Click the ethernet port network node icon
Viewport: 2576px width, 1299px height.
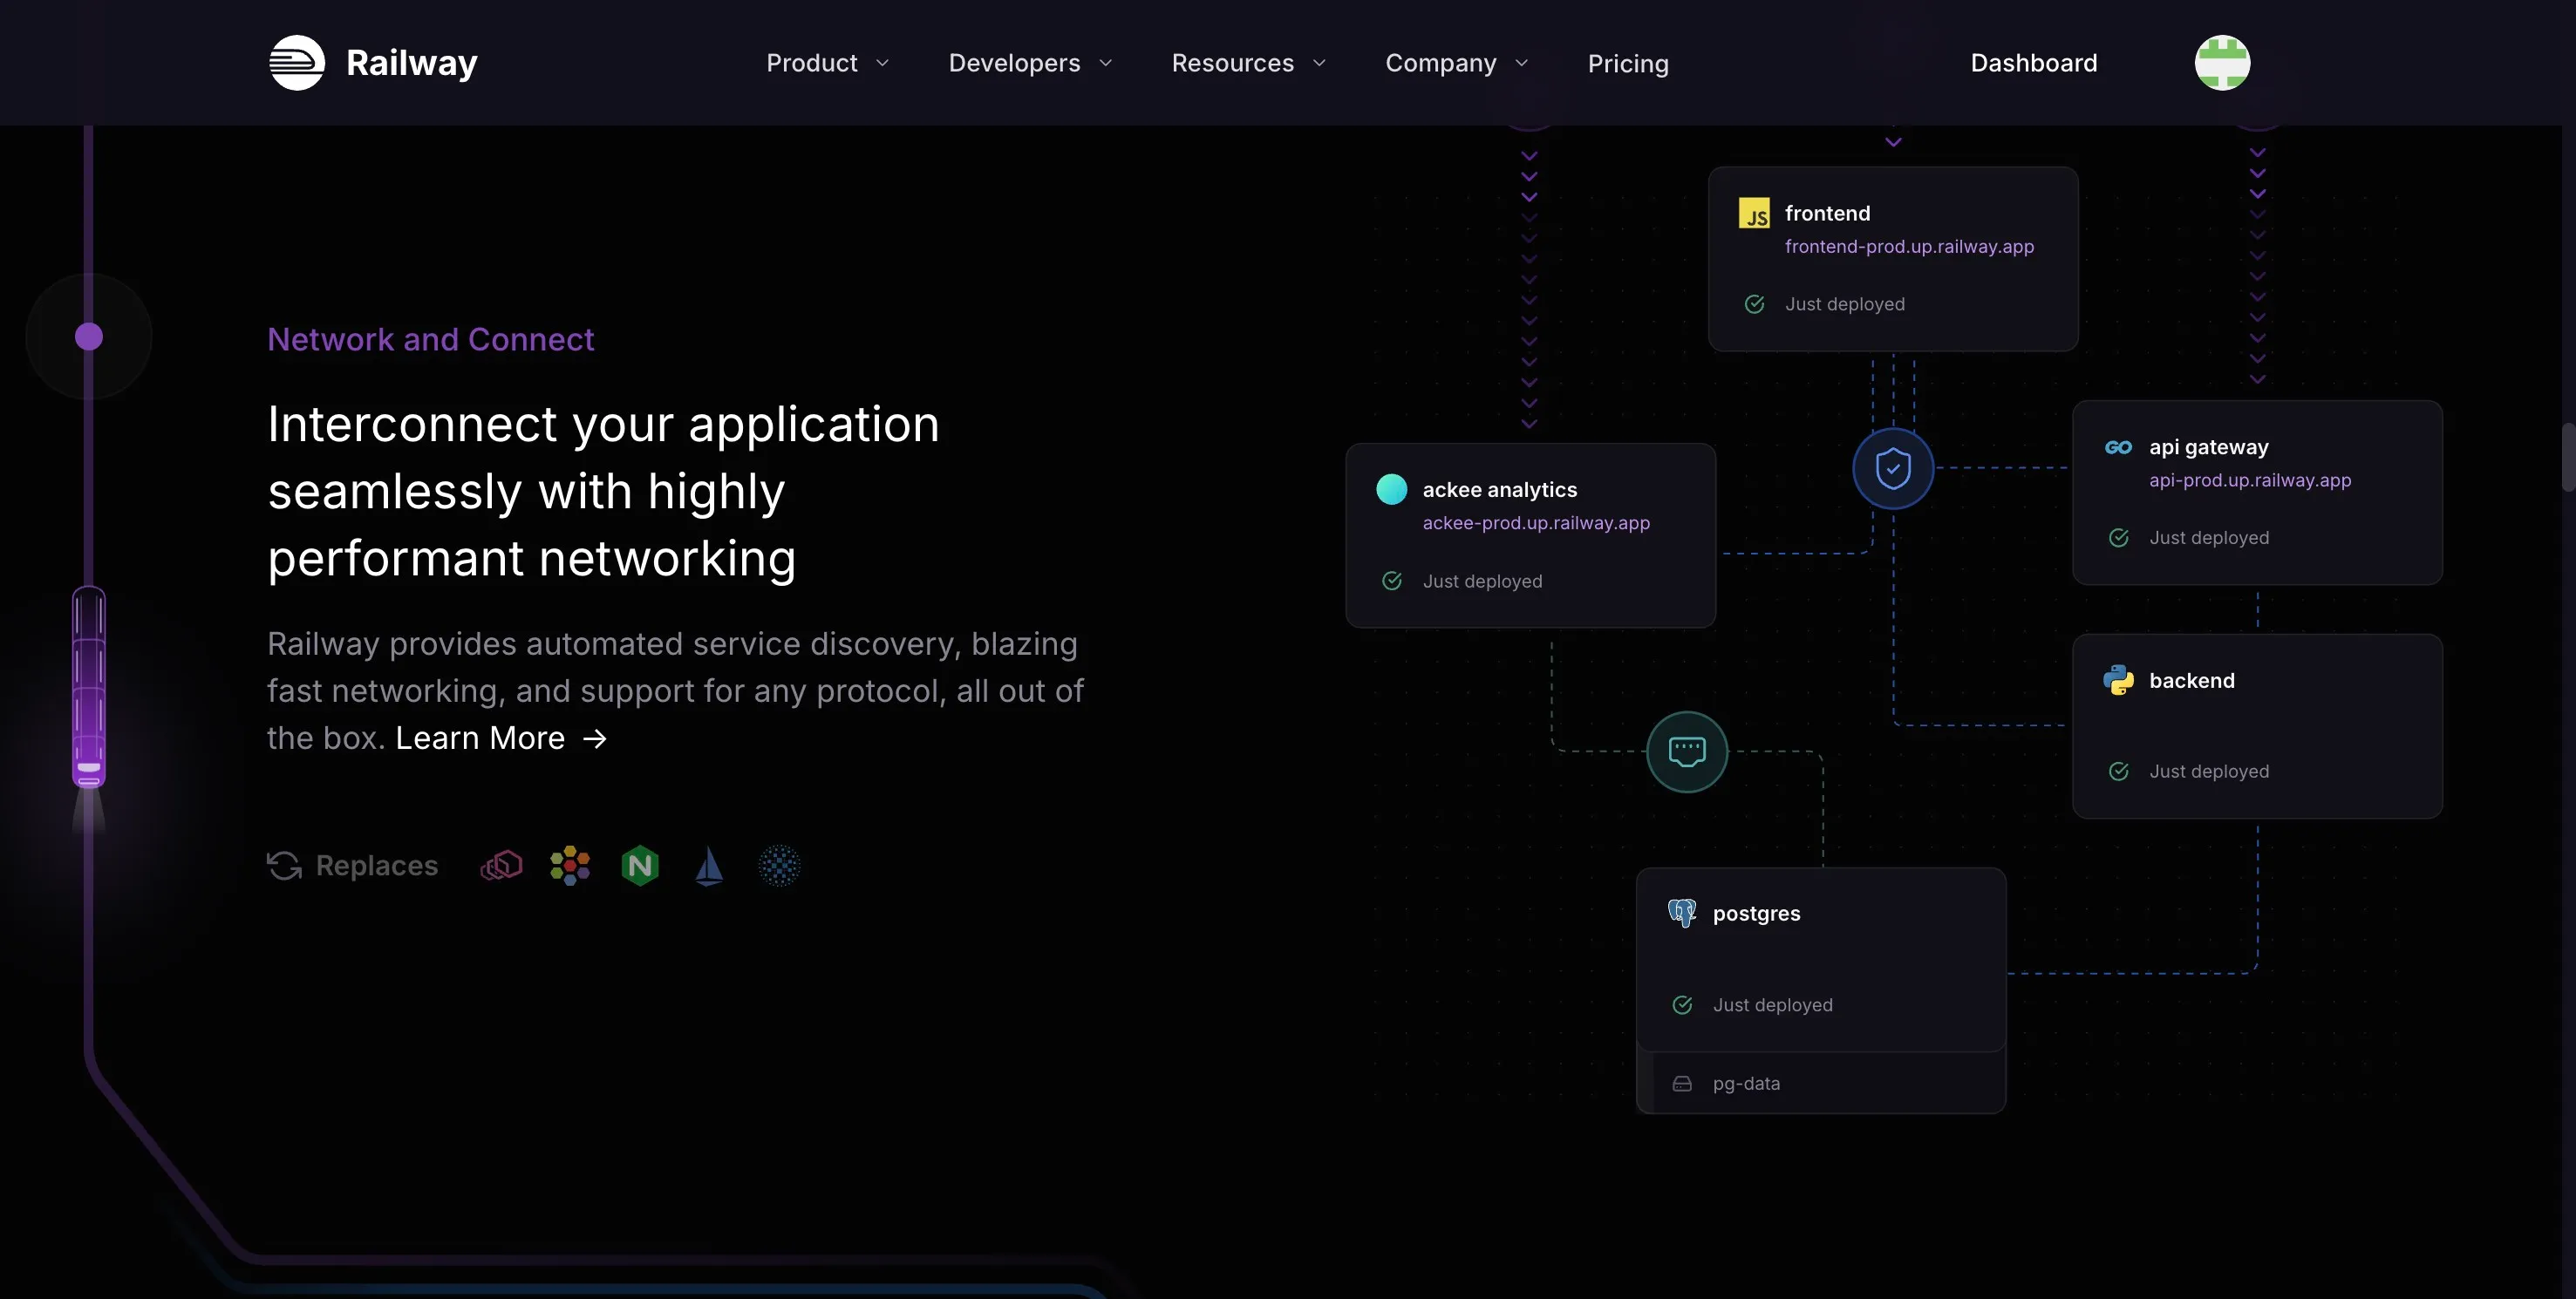[x=1687, y=751]
